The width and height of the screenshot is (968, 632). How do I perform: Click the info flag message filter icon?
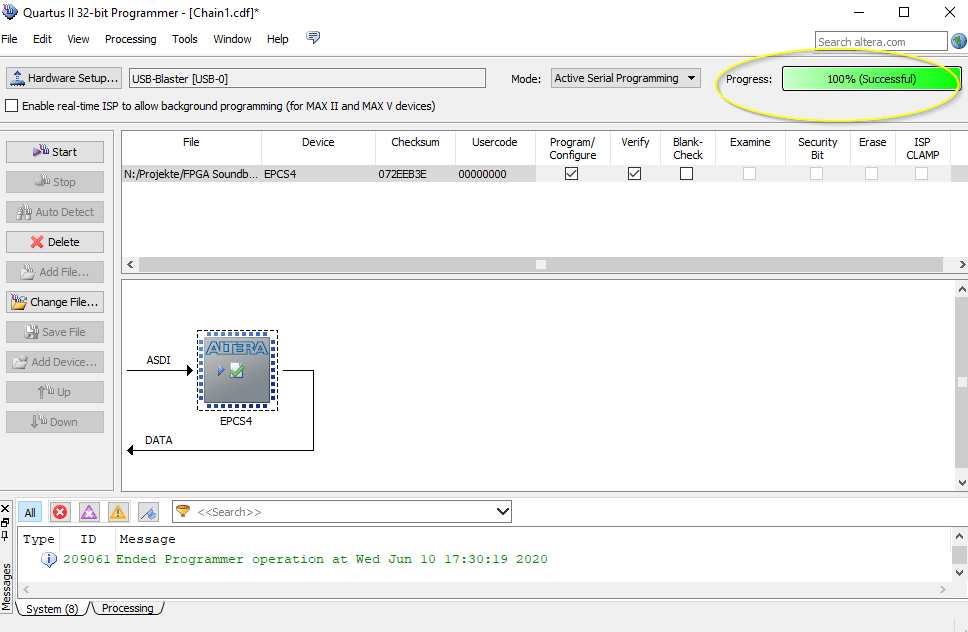click(148, 512)
